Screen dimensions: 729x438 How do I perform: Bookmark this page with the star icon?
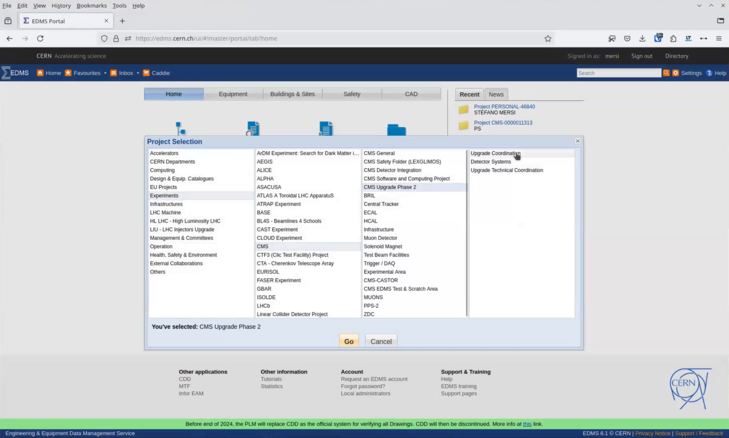point(548,39)
